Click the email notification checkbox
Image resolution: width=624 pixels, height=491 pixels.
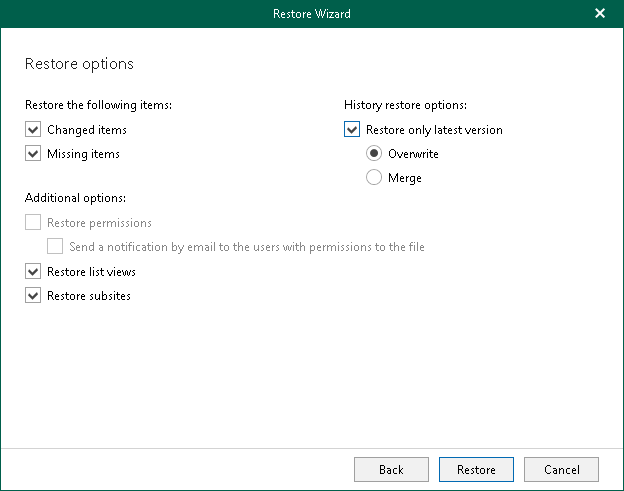(x=55, y=246)
